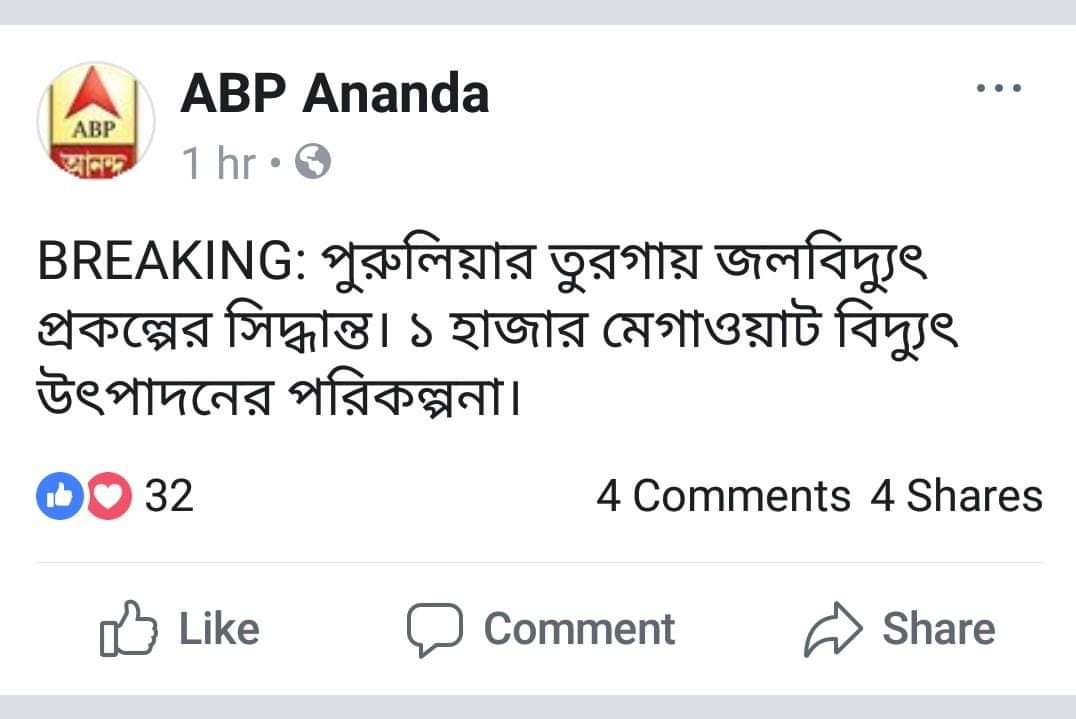Click the Like text label

219,629
